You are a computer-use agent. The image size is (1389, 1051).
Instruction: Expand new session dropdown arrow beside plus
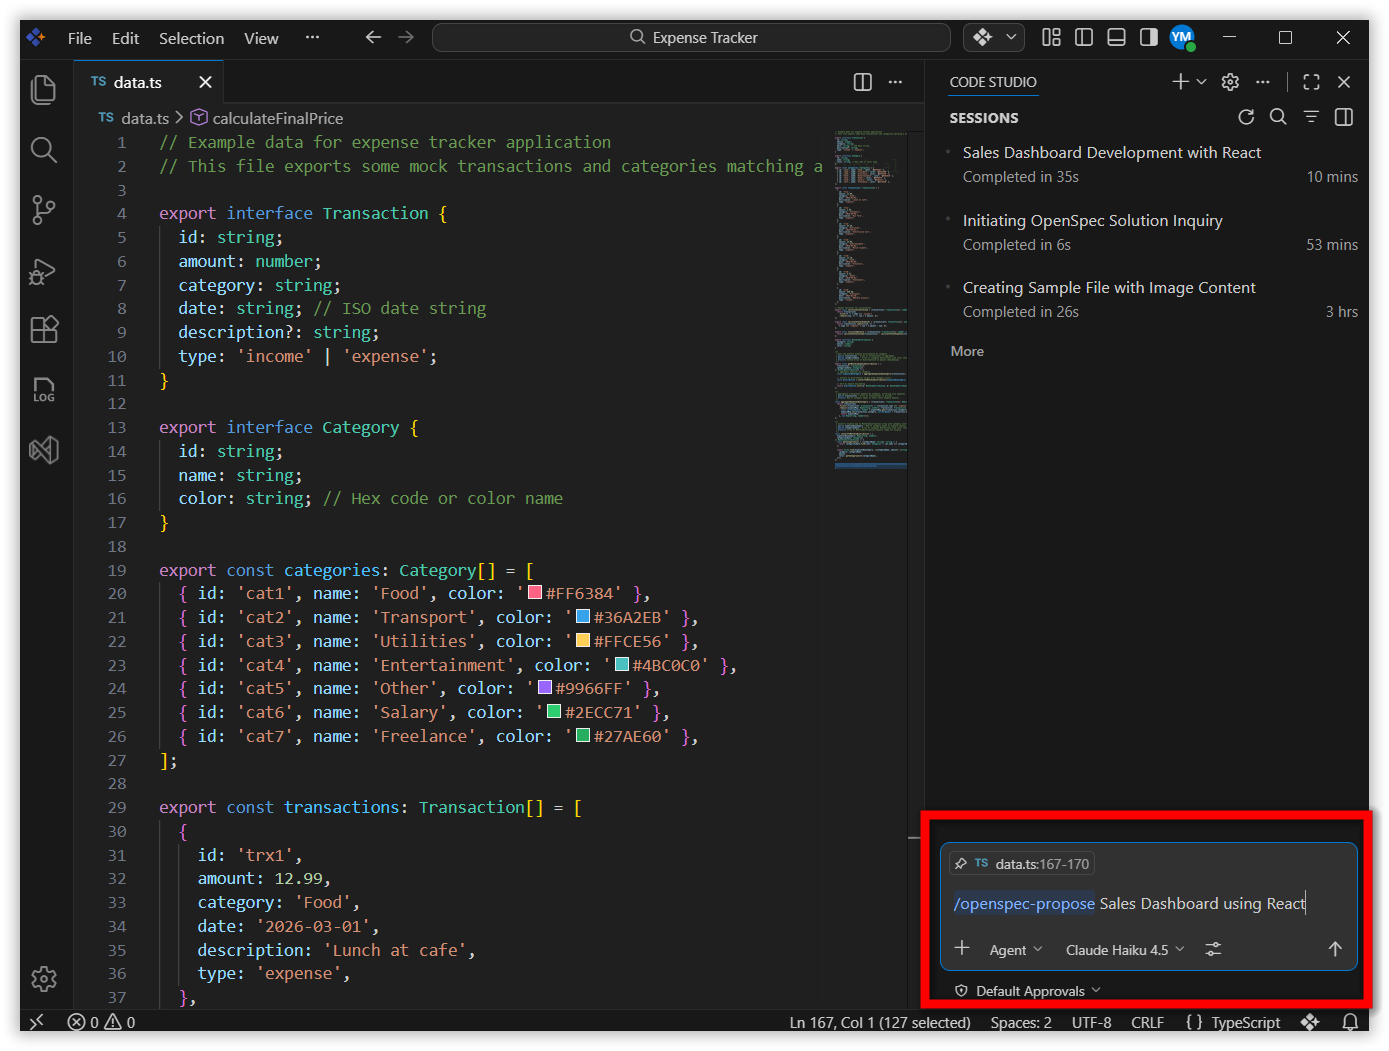pos(1202,82)
